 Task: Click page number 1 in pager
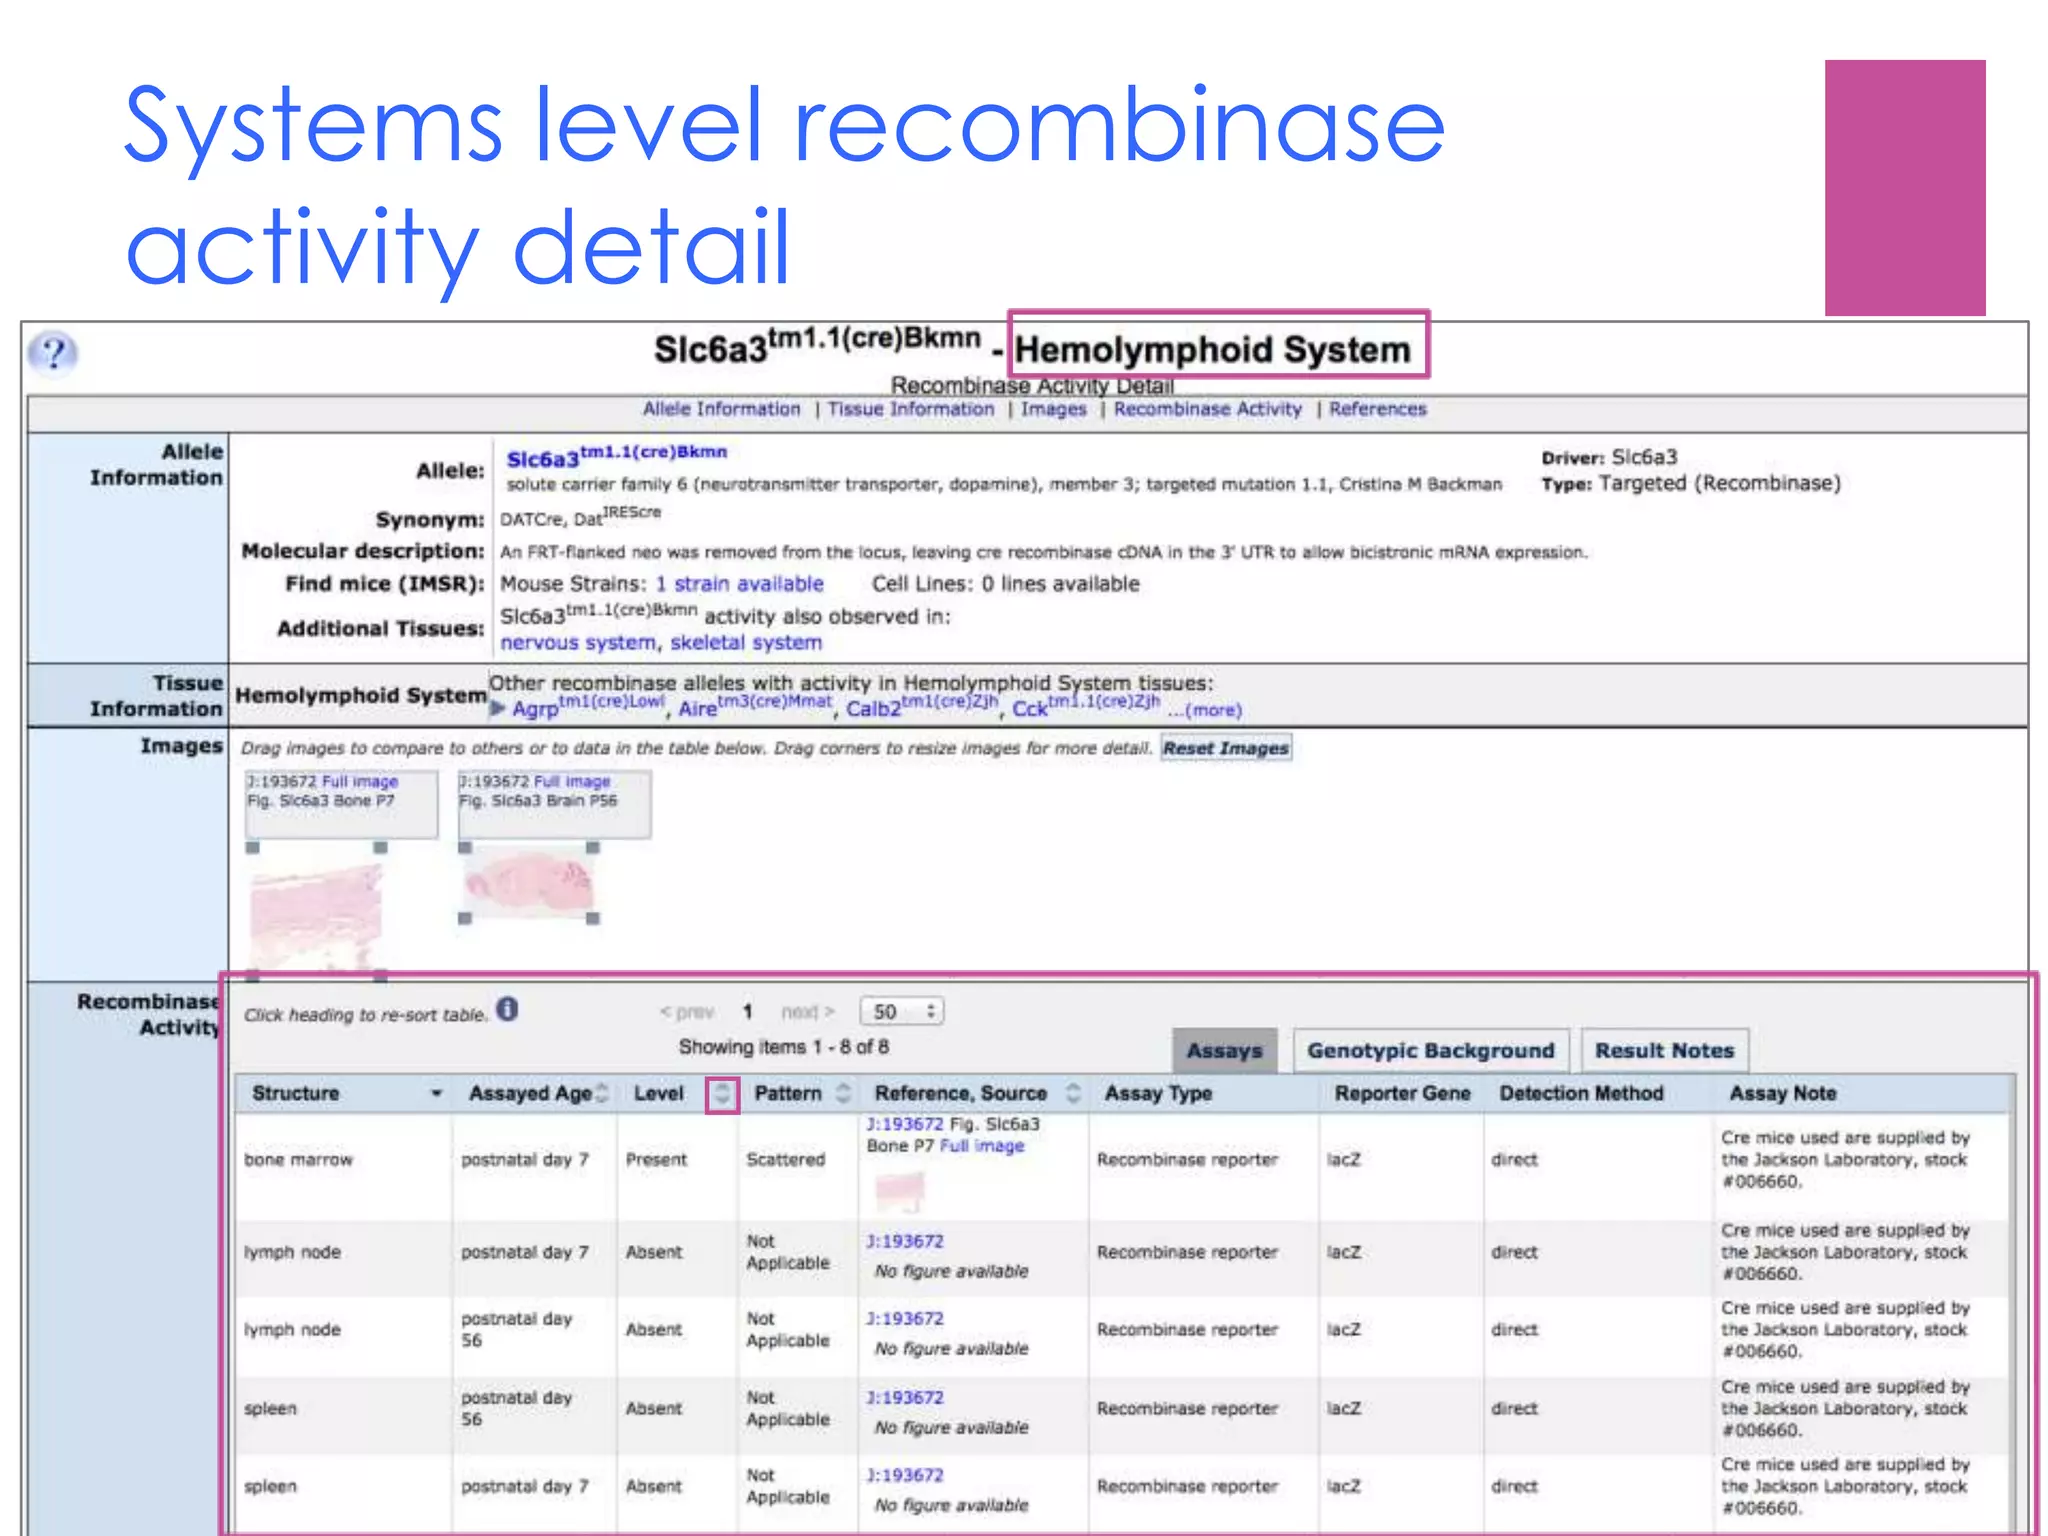click(747, 1012)
